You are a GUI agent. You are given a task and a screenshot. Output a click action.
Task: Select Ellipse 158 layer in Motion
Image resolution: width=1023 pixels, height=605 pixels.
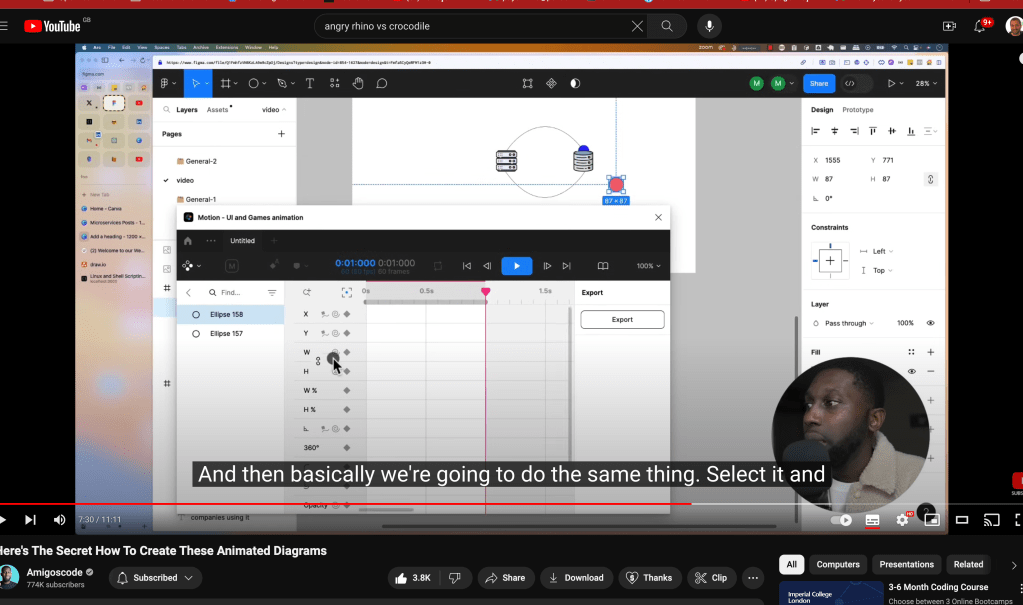click(231, 315)
